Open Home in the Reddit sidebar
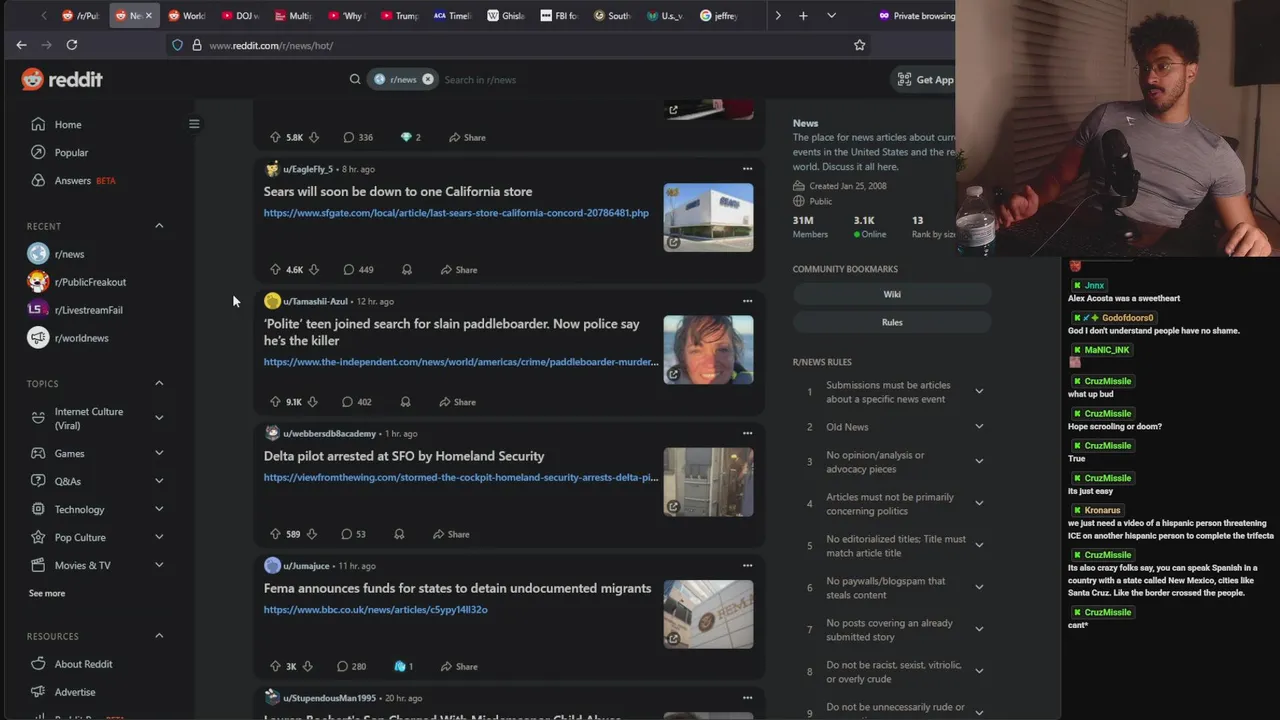The width and height of the screenshot is (1280, 720). (68, 124)
